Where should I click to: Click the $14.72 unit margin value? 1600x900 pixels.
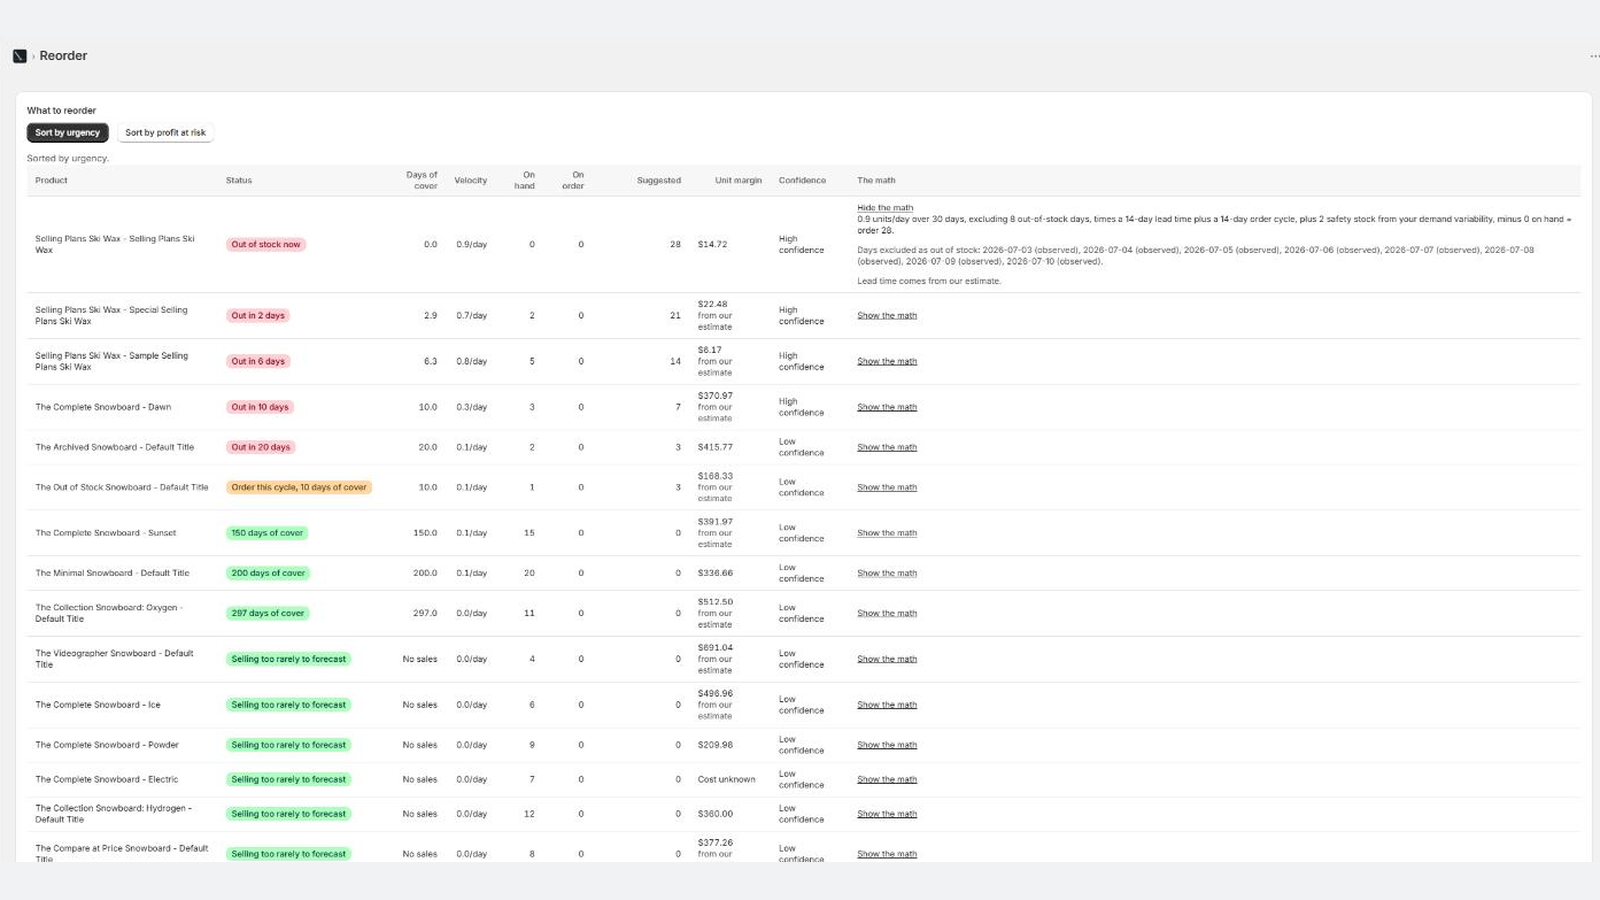pyautogui.click(x=713, y=245)
